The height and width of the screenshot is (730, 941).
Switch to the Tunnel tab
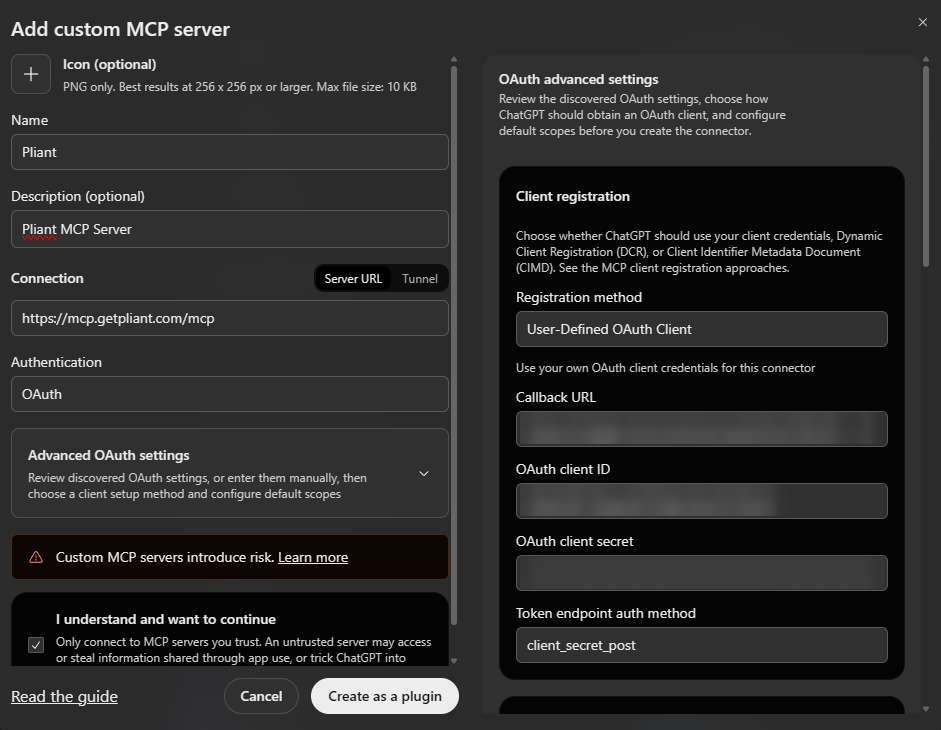419,279
